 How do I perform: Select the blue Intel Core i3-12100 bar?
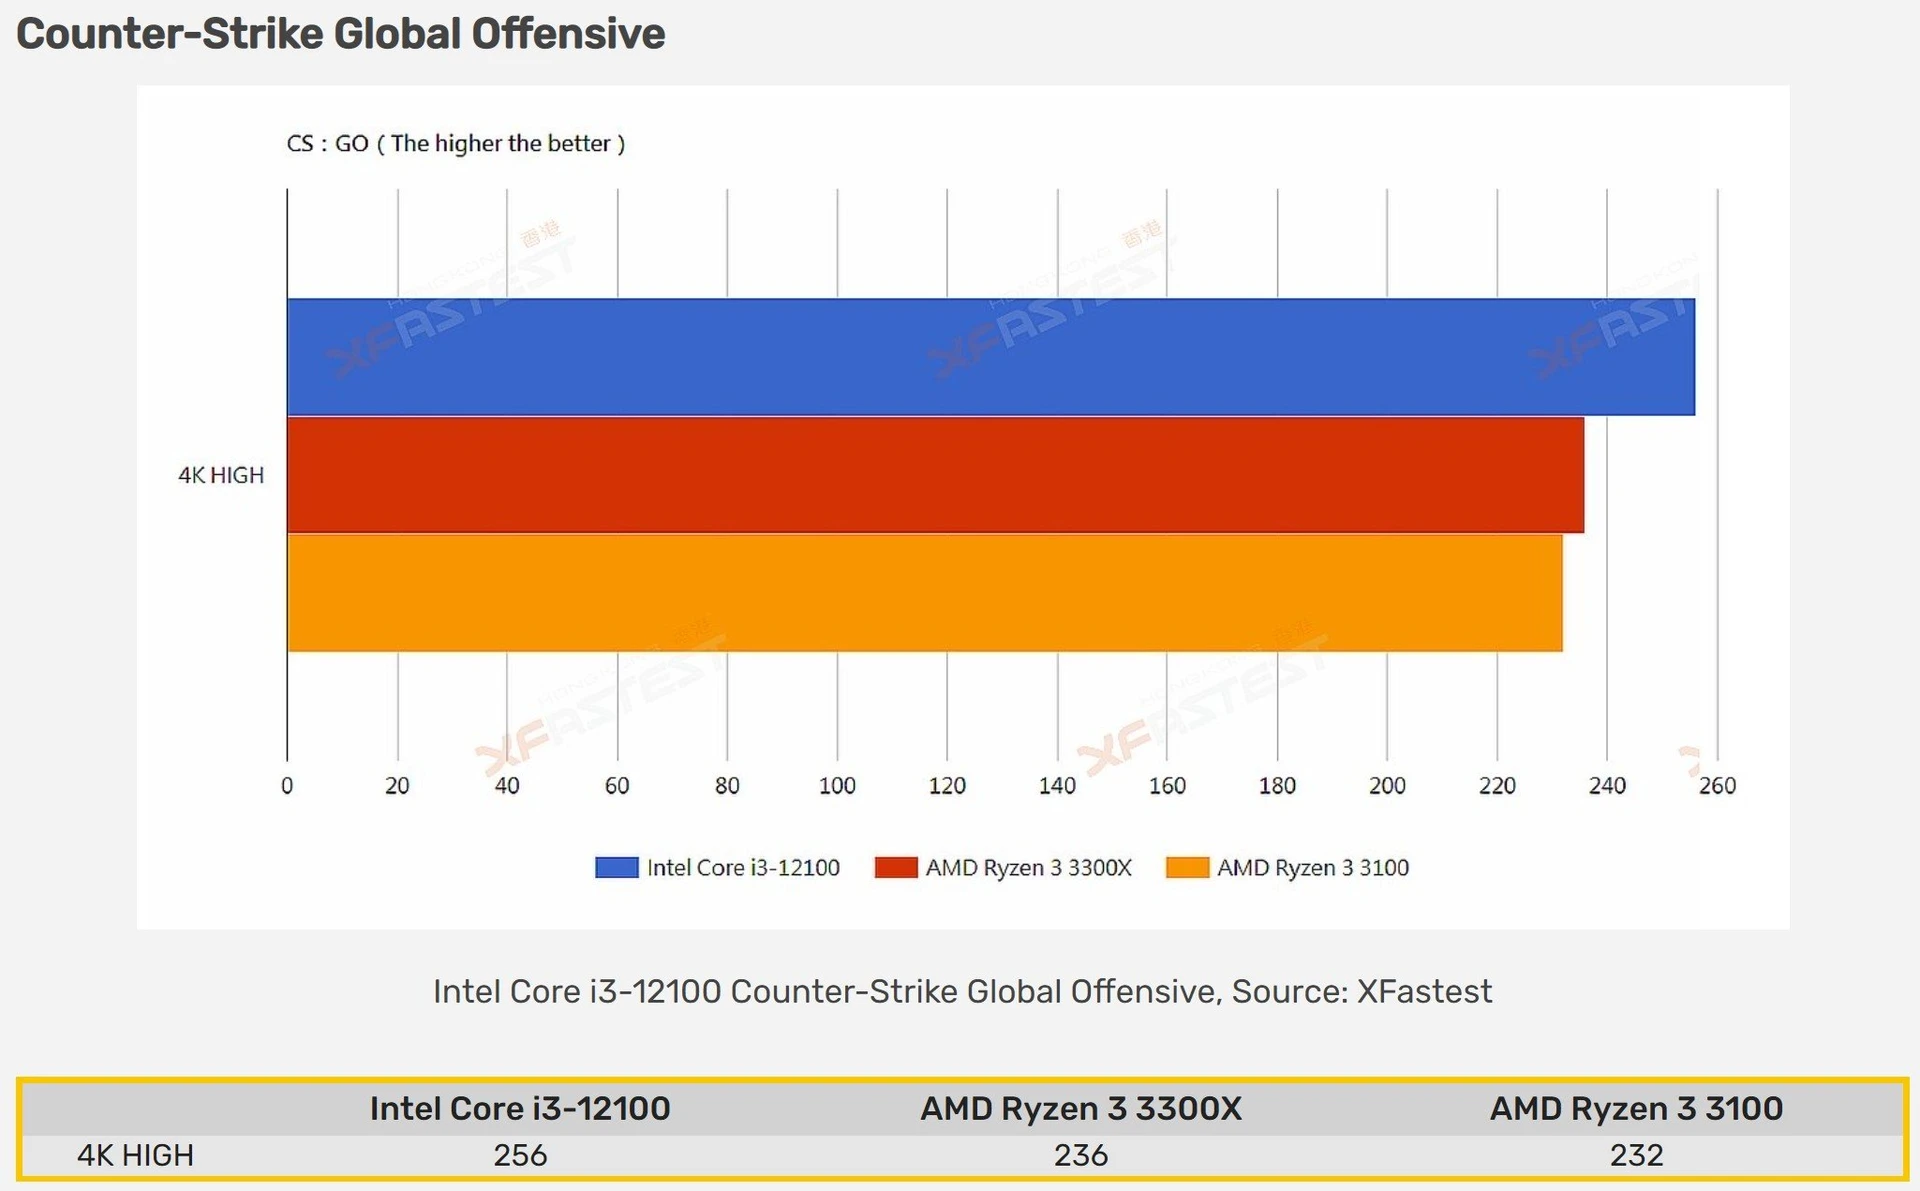990,356
